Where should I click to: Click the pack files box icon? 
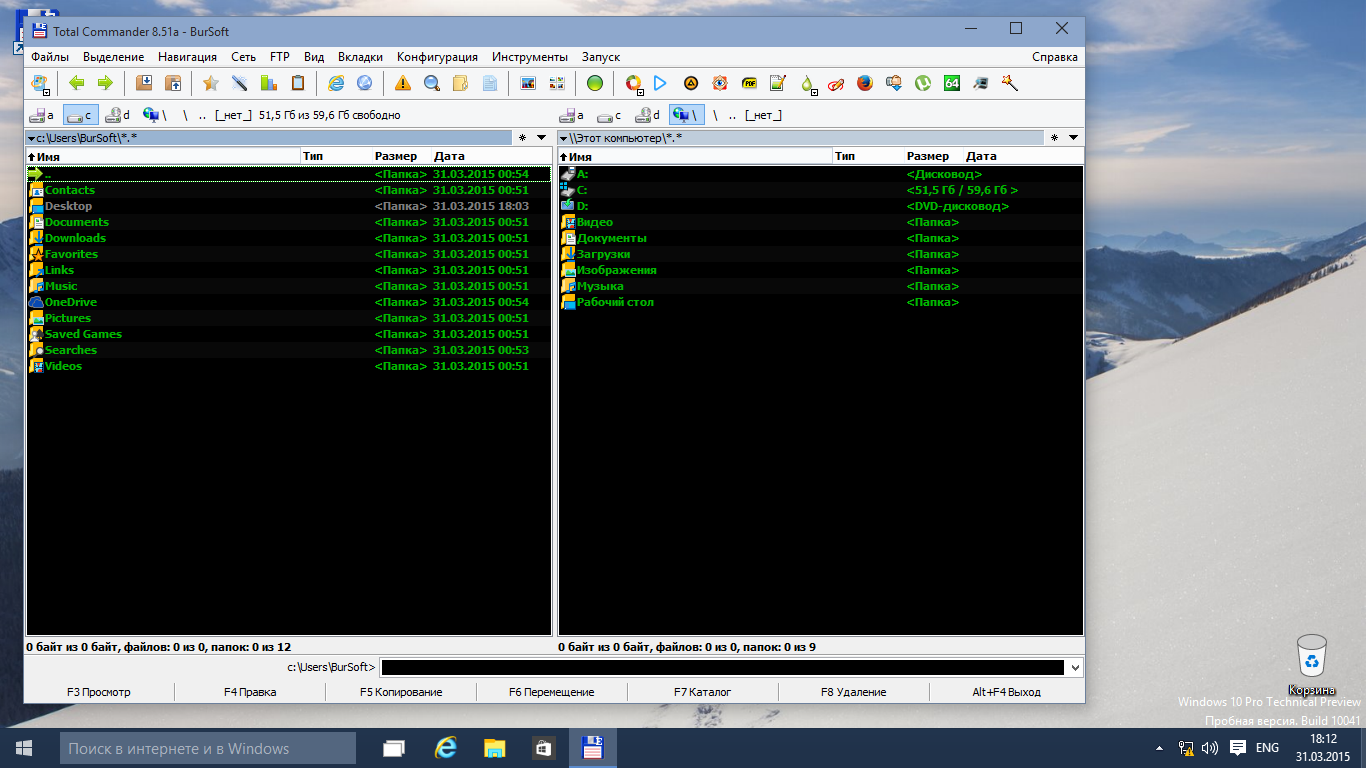(144, 83)
